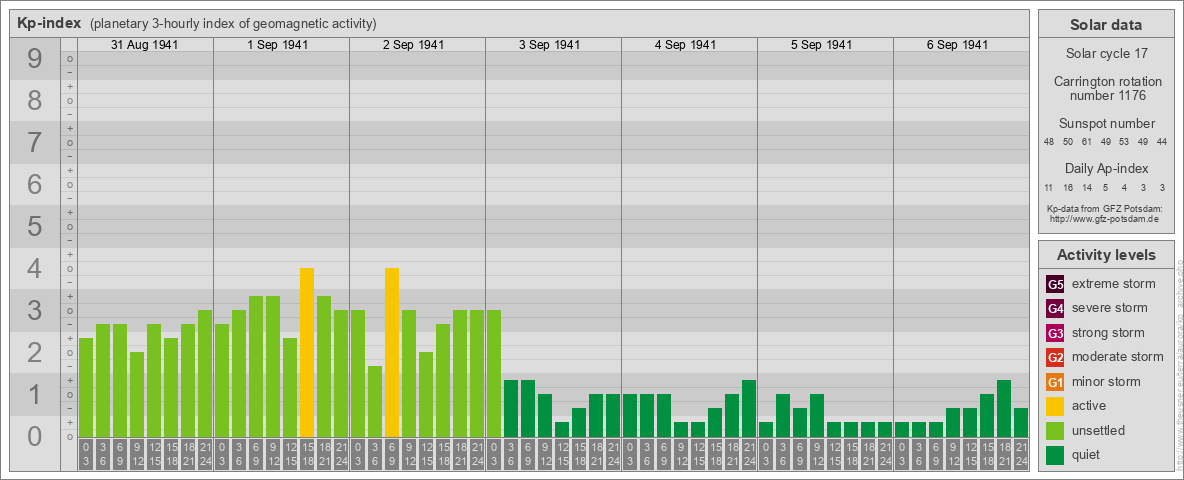Click the sunspot number value 61
1184x480 pixels.
coord(1087,142)
